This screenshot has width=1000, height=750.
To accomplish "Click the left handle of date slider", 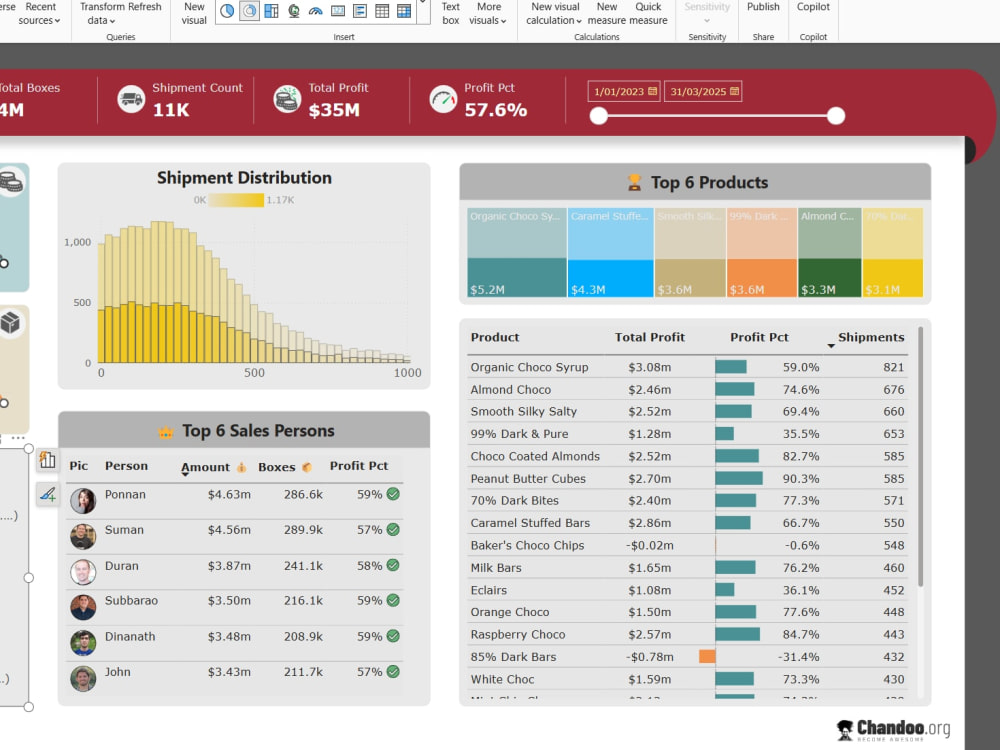I will (598, 115).
